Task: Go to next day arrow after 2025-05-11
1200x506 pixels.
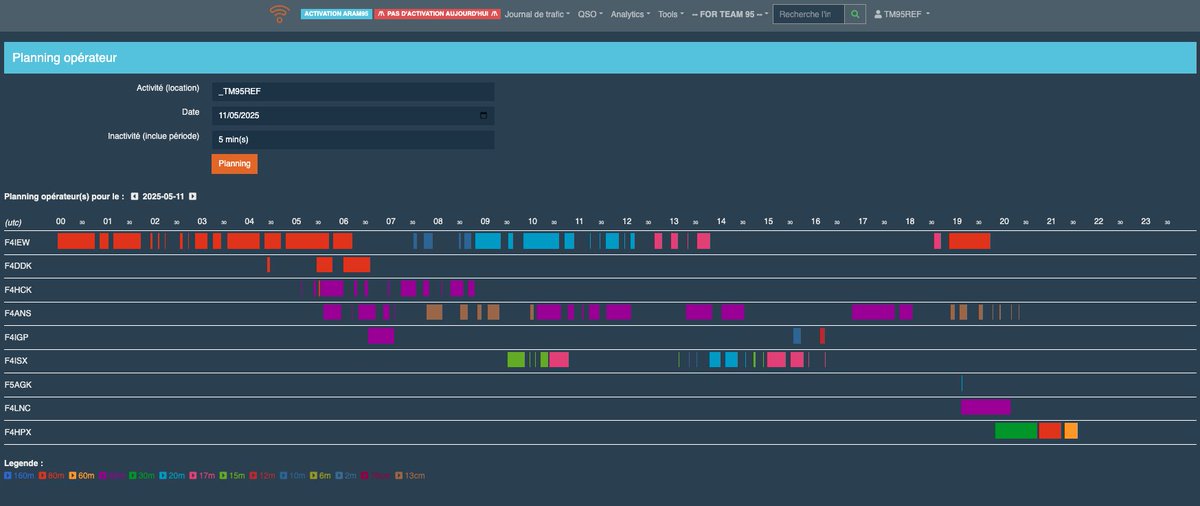Action: tap(193, 196)
